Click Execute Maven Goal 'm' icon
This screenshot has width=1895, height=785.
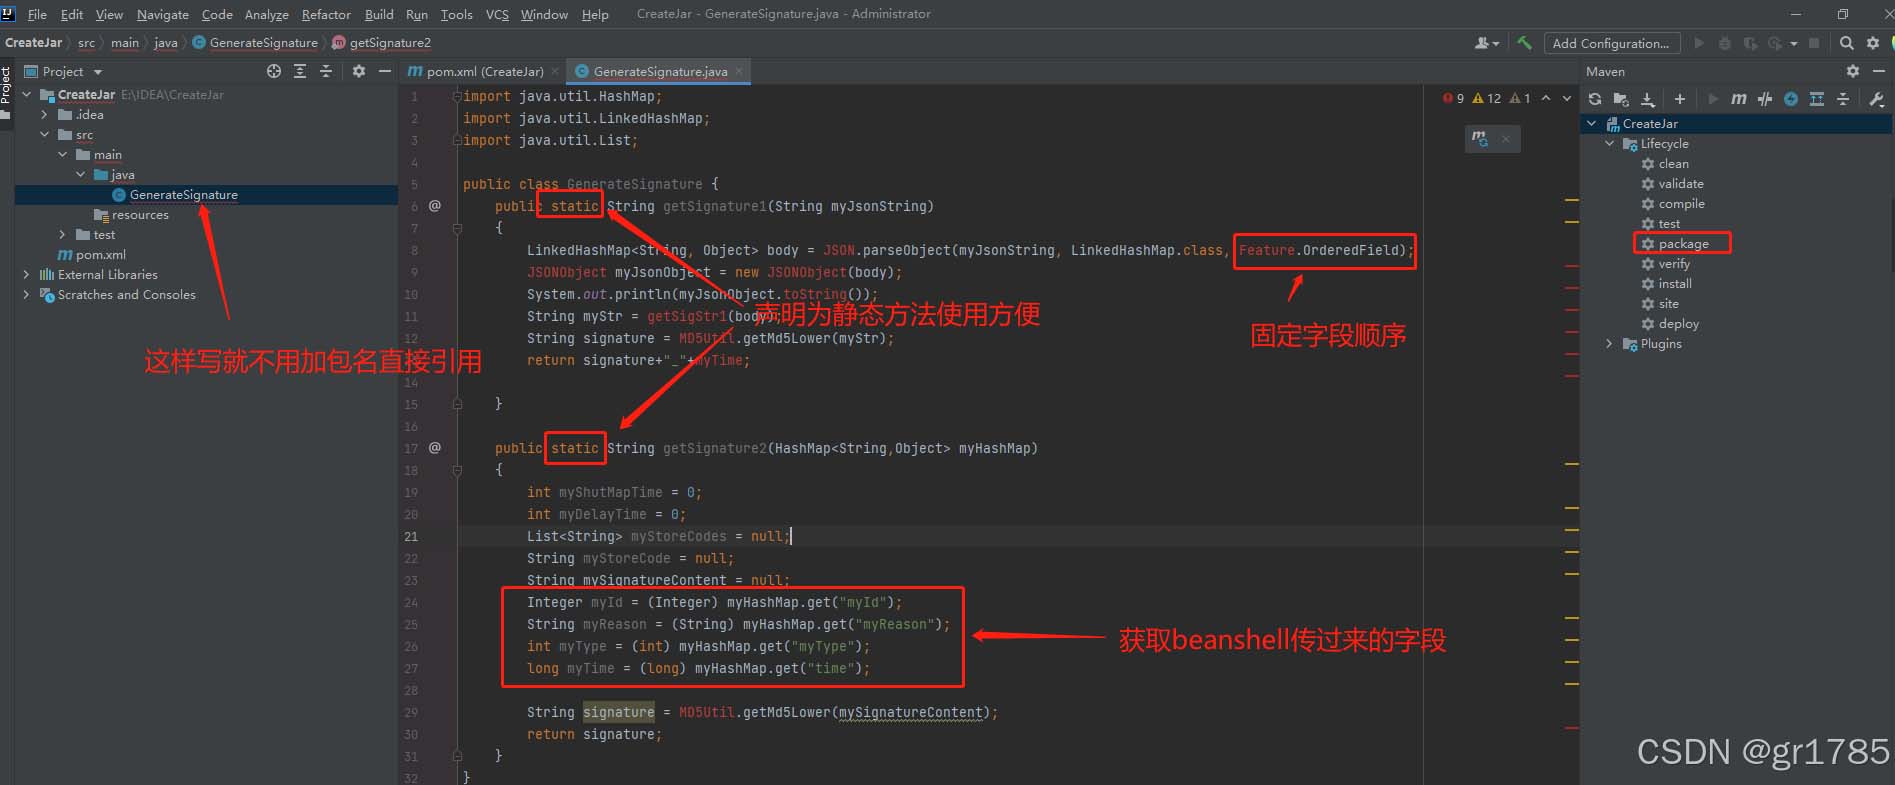(x=1739, y=99)
